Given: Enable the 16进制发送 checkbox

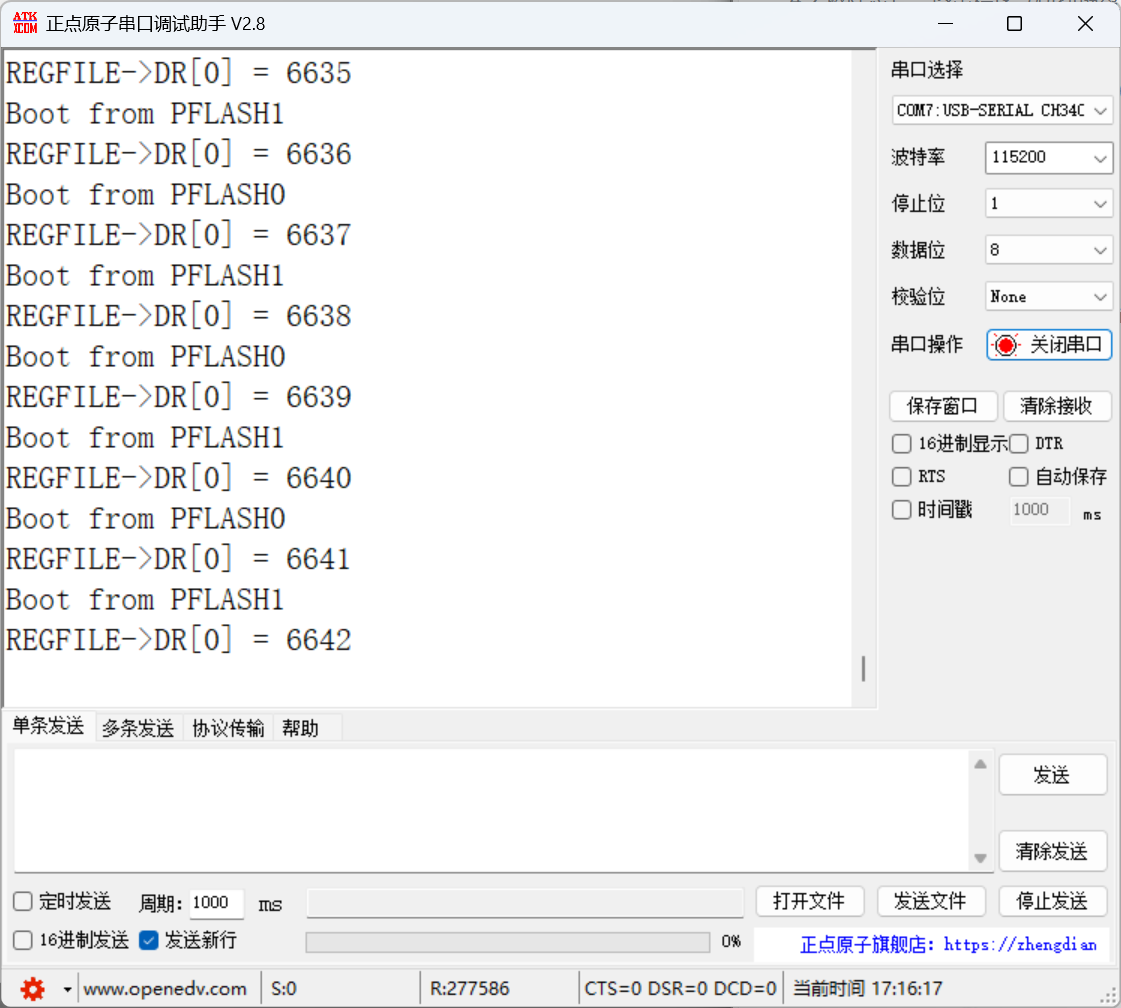Looking at the screenshot, I should [23, 940].
